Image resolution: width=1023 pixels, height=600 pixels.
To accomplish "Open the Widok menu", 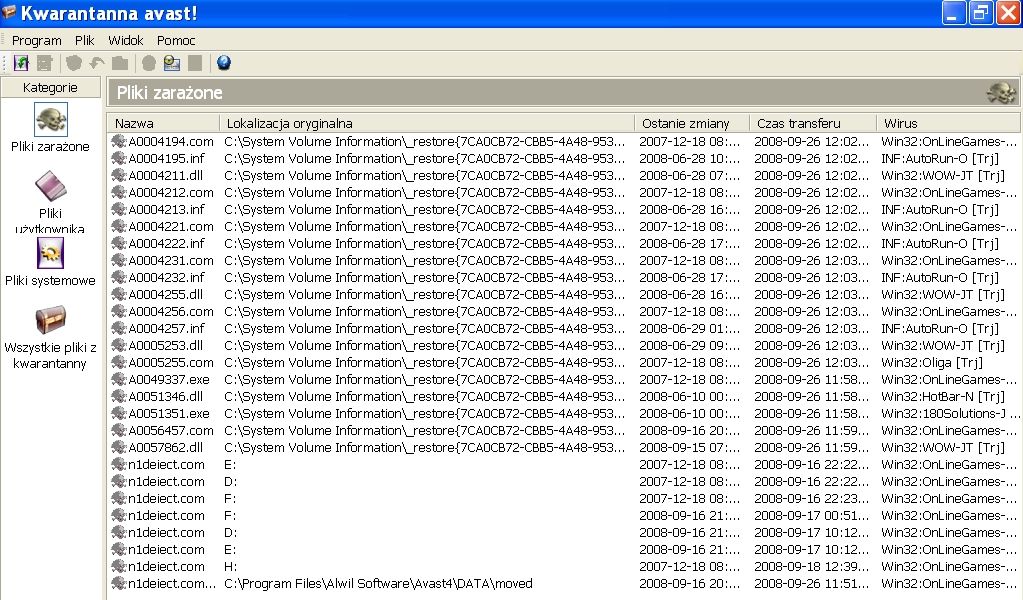I will coord(125,40).
